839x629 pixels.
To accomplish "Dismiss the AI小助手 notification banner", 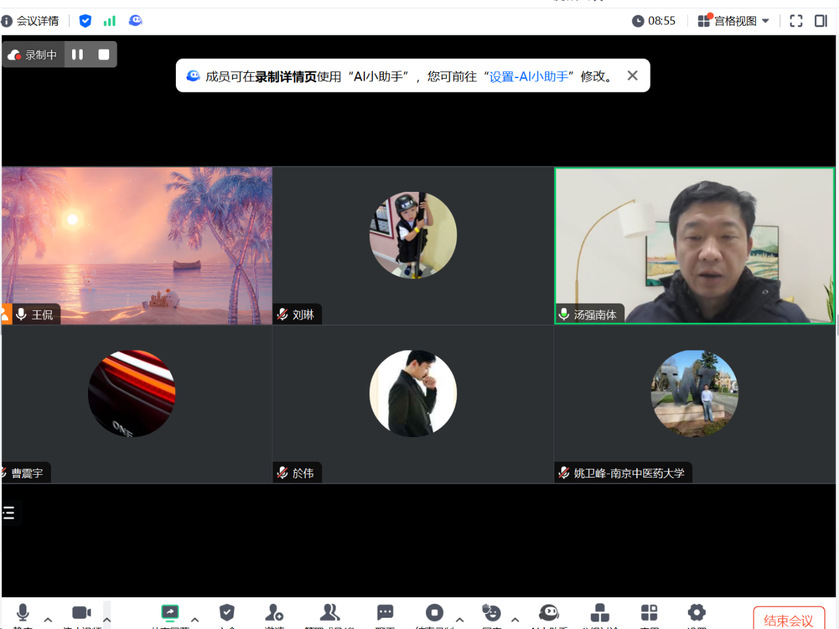I will point(632,76).
